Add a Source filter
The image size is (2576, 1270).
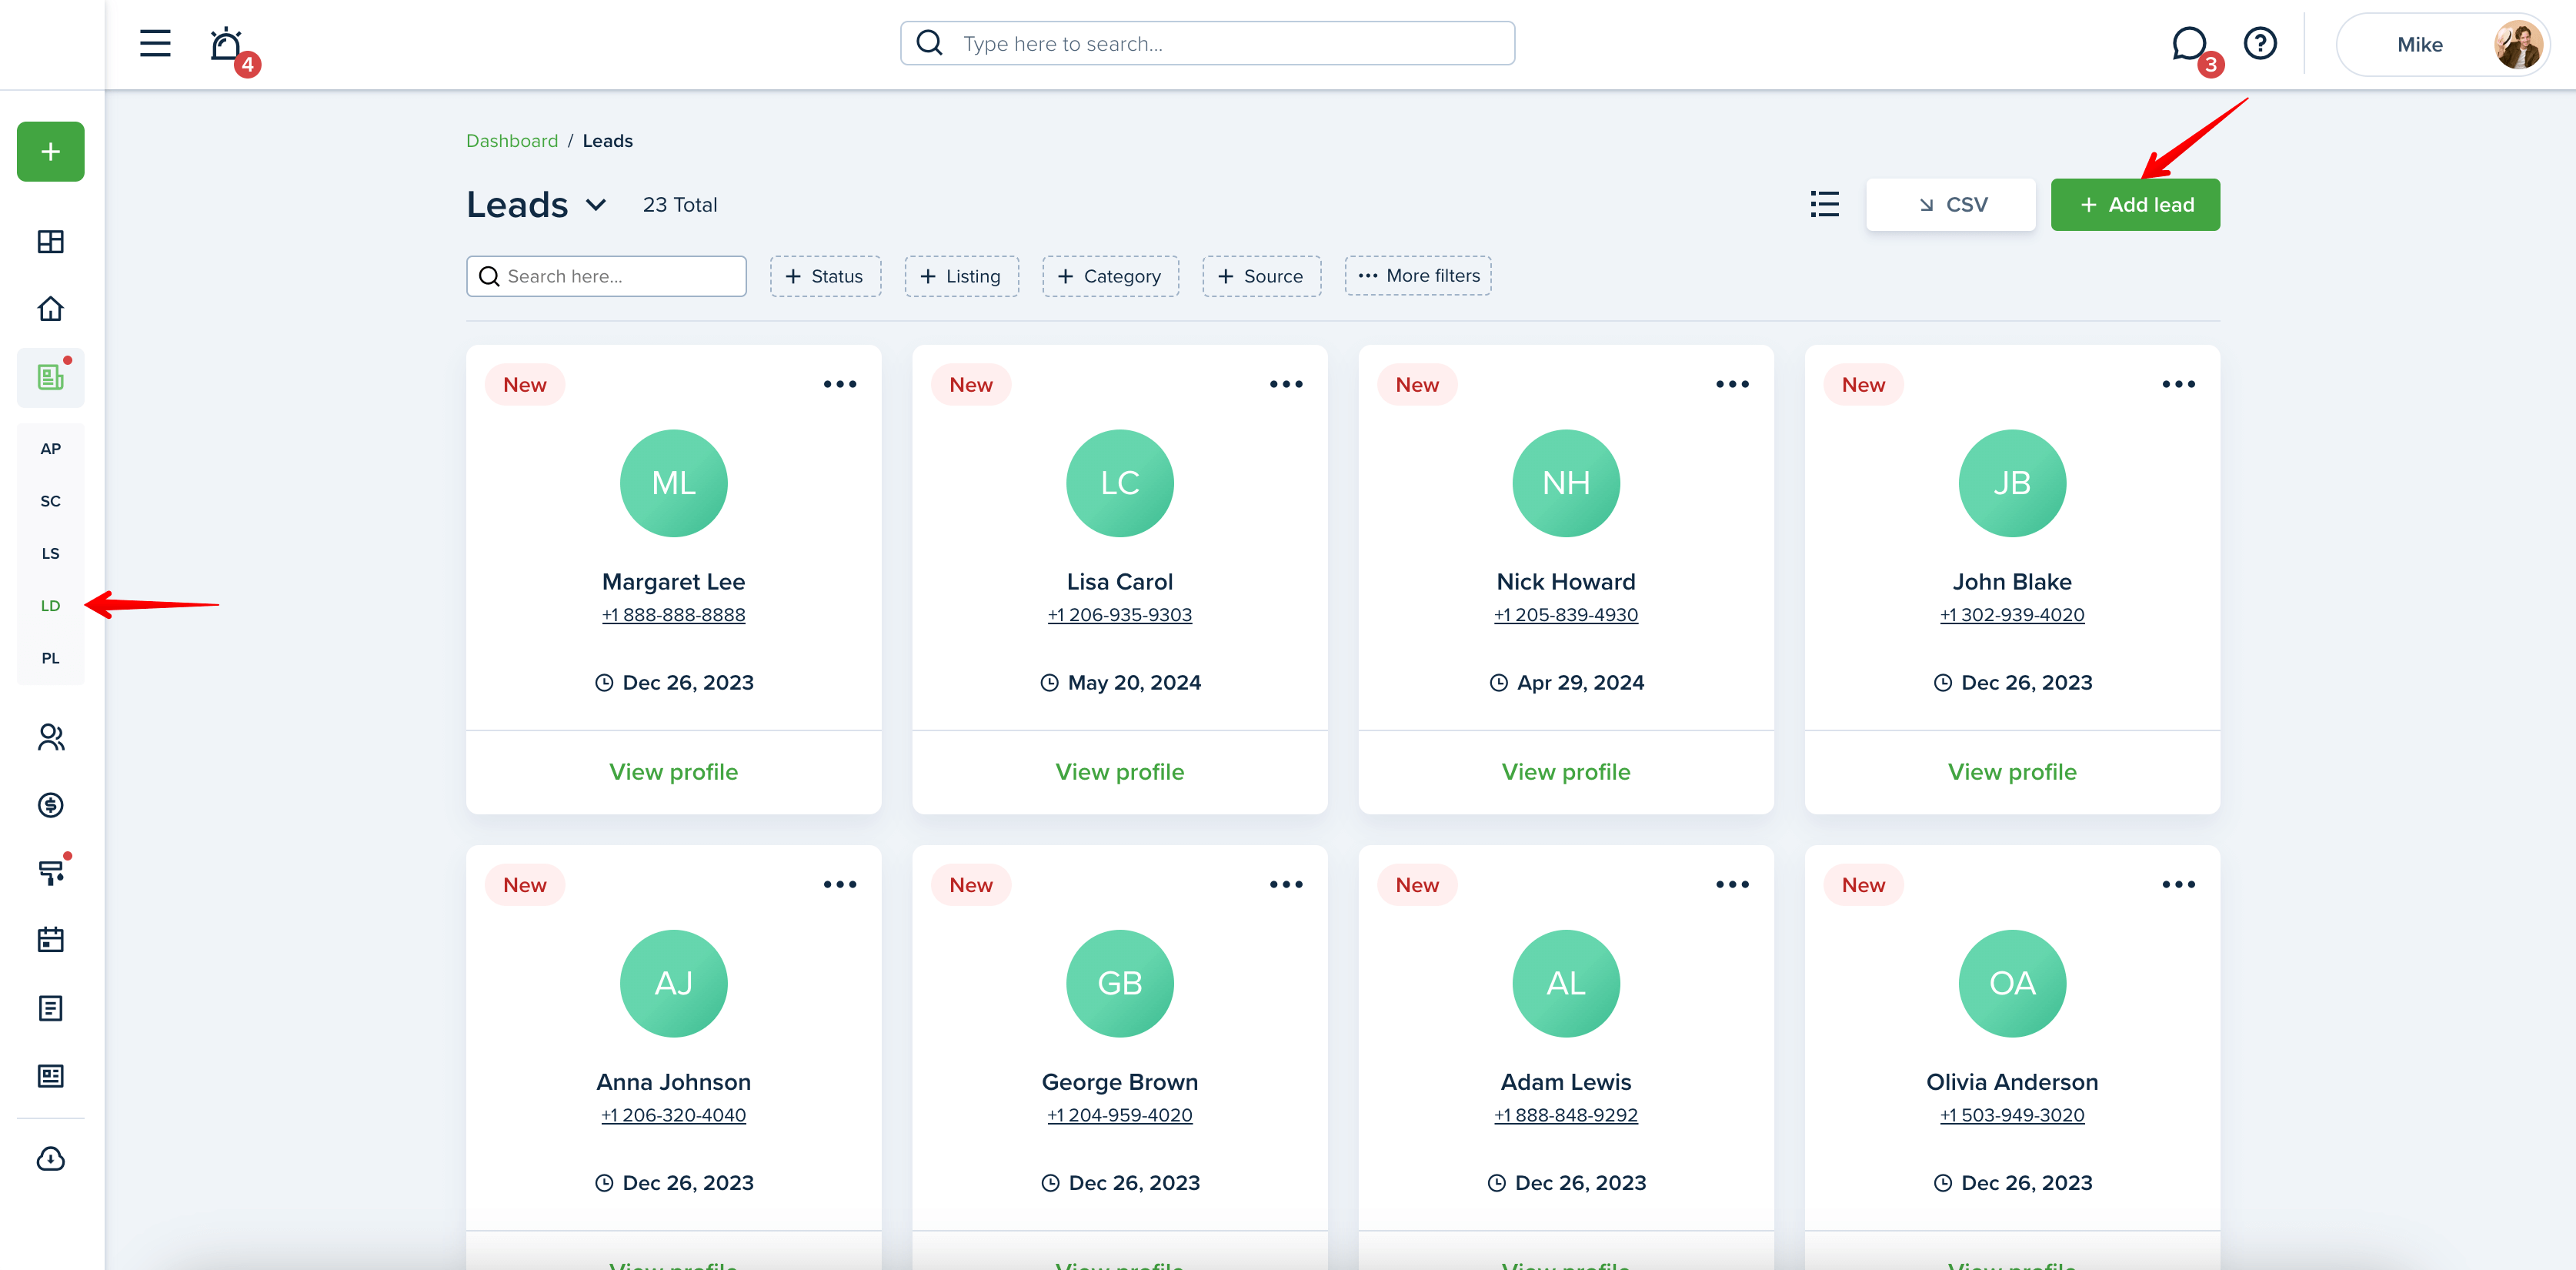click(1261, 276)
